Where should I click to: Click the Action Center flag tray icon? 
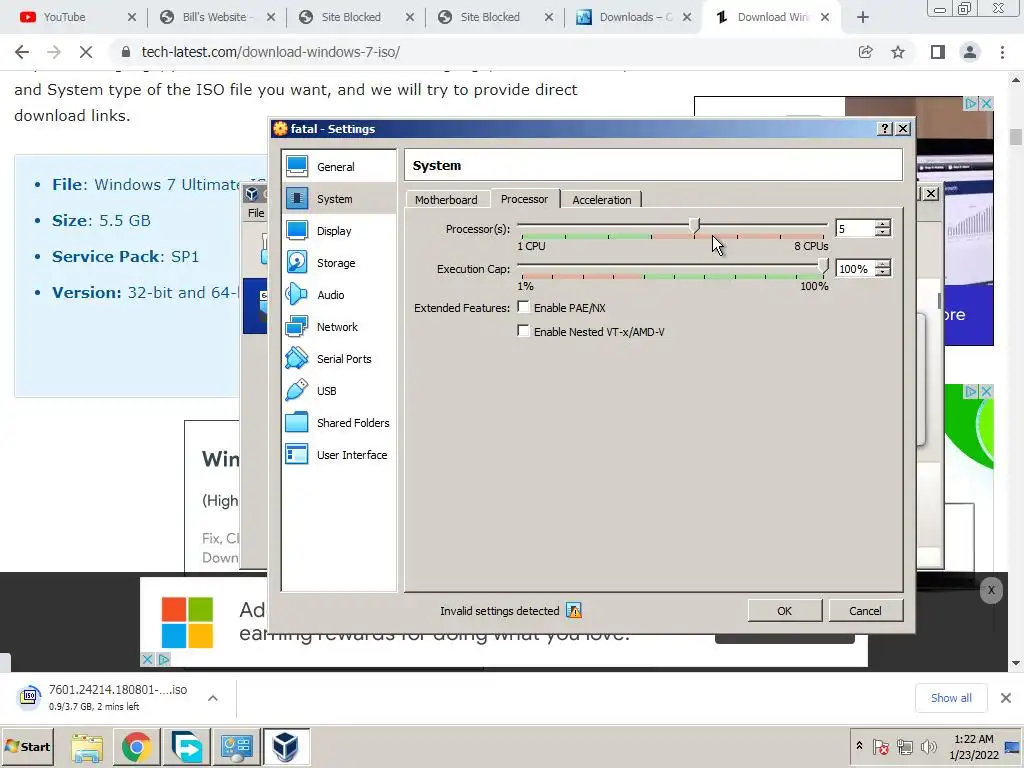point(881,746)
